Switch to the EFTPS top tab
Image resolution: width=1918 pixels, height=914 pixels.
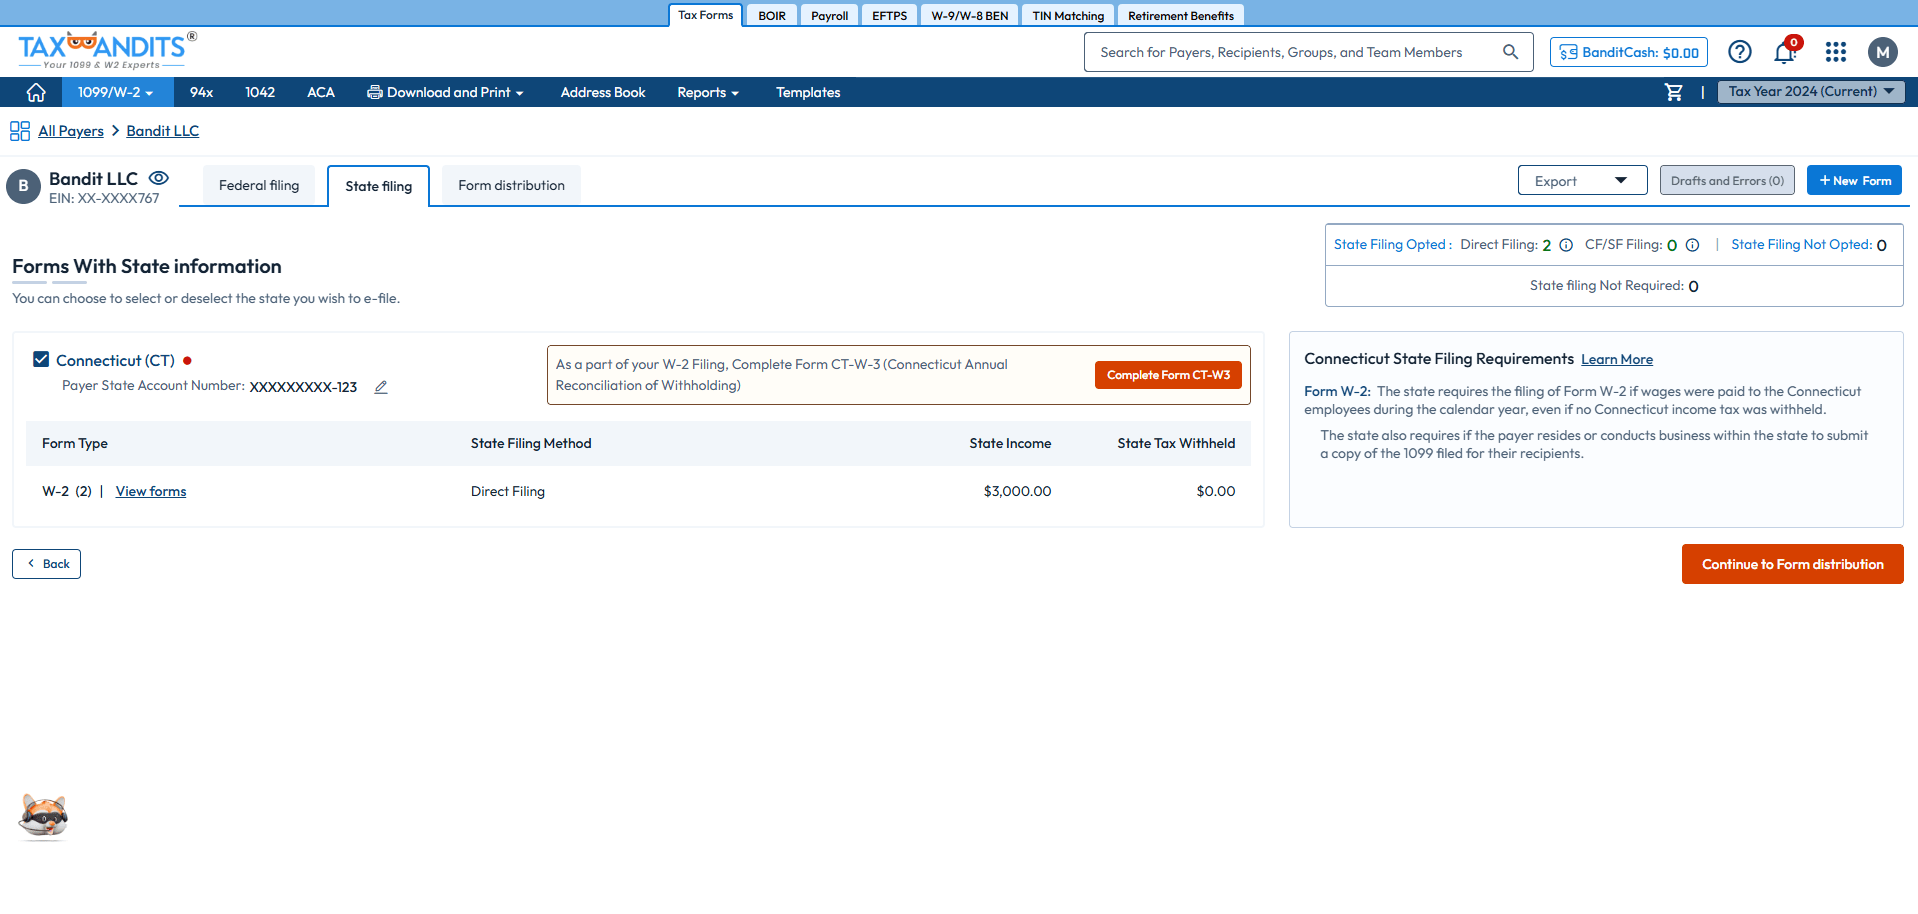(889, 16)
